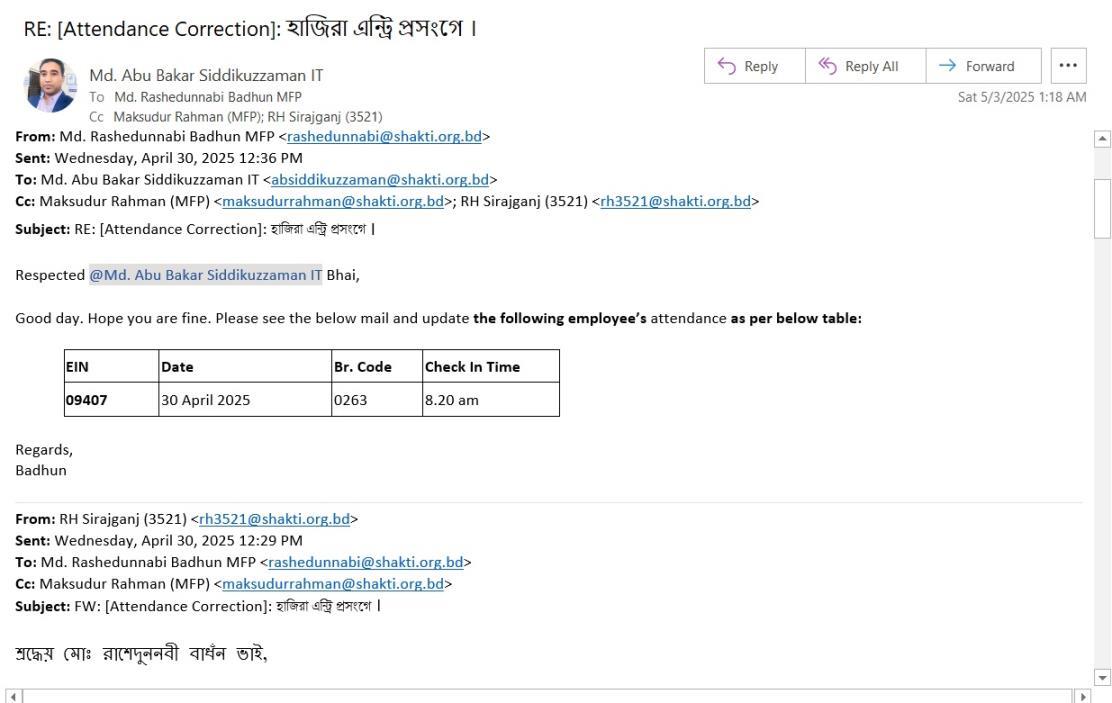This screenshot has height=703, width=1112.
Task: Open rashedunnabi@shakti.org.bd link in top From line
Action: [384, 136]
